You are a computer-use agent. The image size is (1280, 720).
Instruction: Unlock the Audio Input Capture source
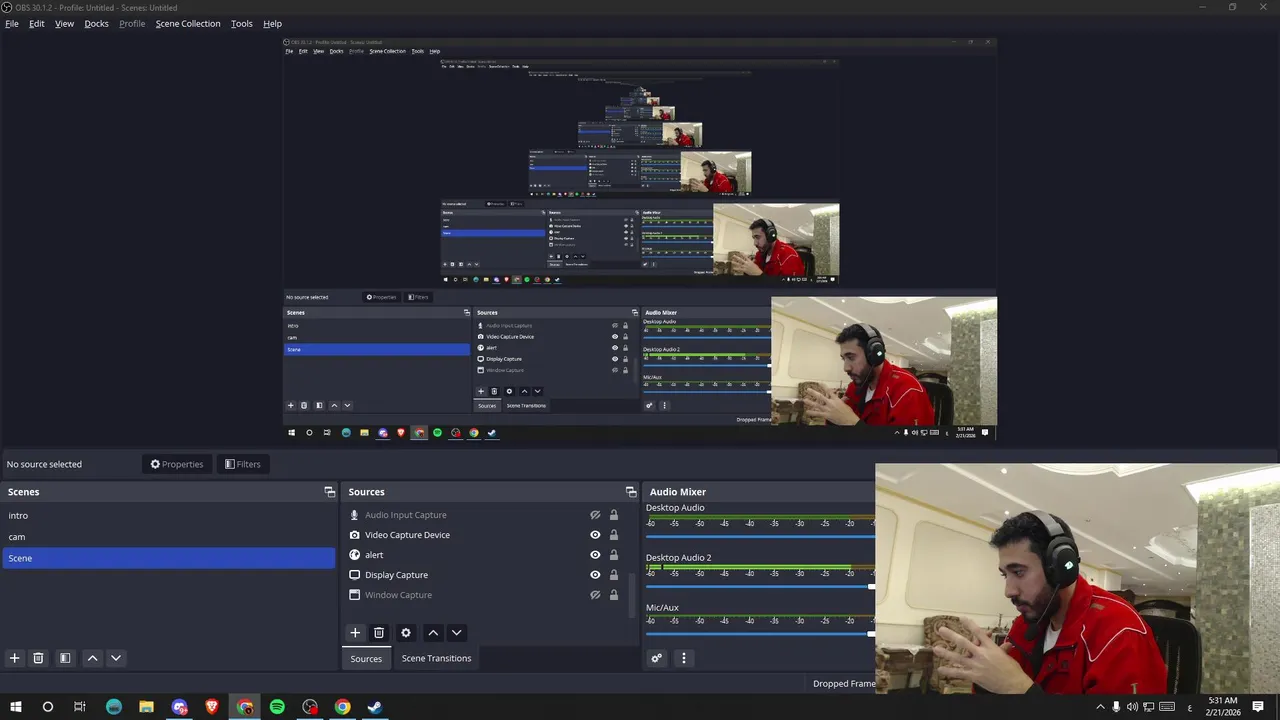[x=614, y=515]
